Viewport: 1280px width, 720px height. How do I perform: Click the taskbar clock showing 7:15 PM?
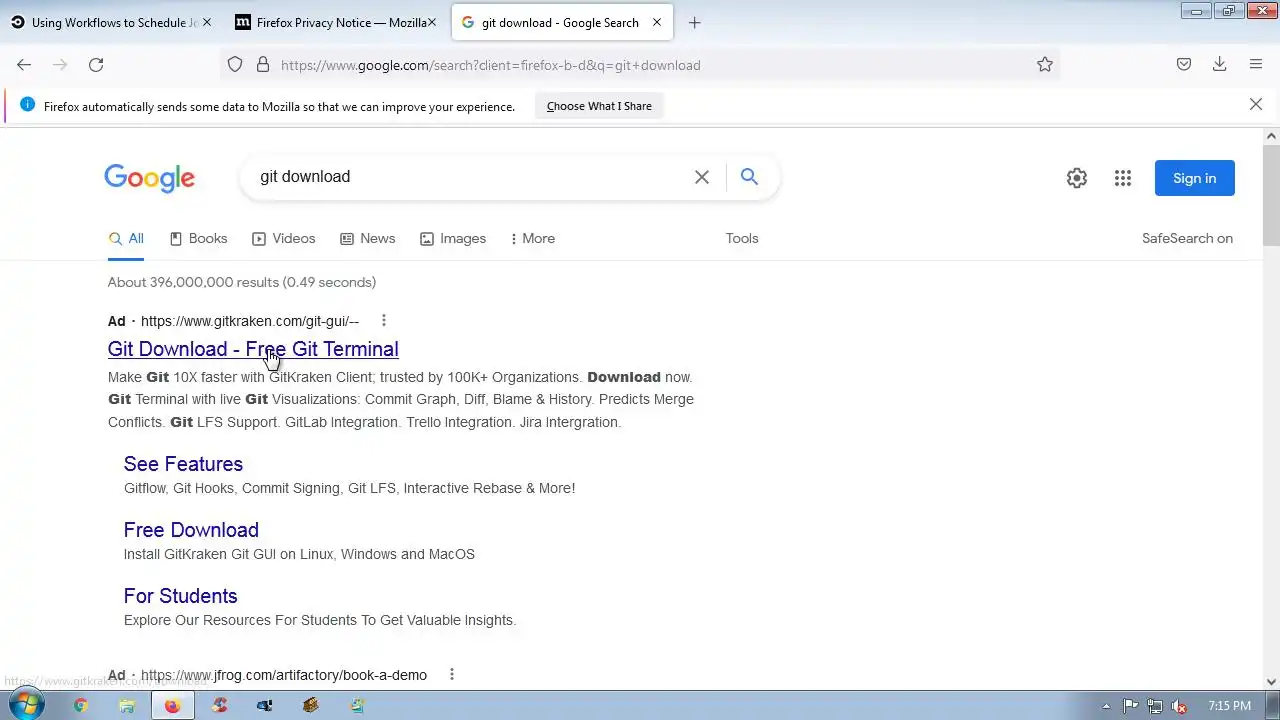(1229, 706)
